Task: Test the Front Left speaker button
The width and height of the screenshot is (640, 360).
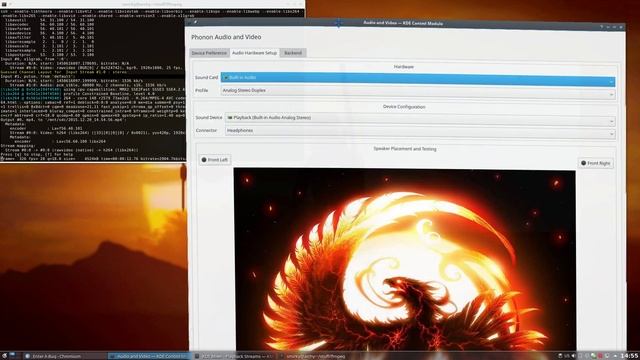Action: click(215, 160)
